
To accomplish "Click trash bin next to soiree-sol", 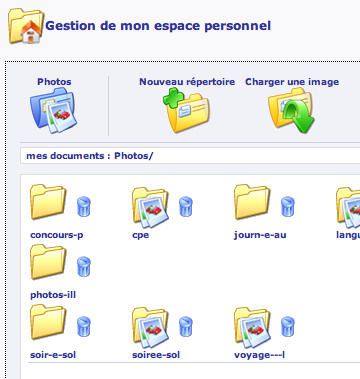I will pyautogui.click(x=186, y=327).
